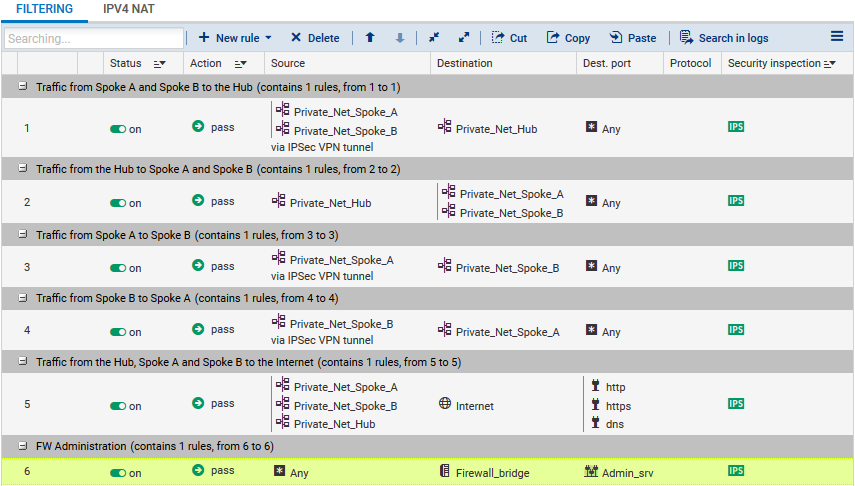Collapse the 'Traffic from Spoke A to Spoke B' group
The width and height of the screenshot is (855, 486).
tap(23, 235)
